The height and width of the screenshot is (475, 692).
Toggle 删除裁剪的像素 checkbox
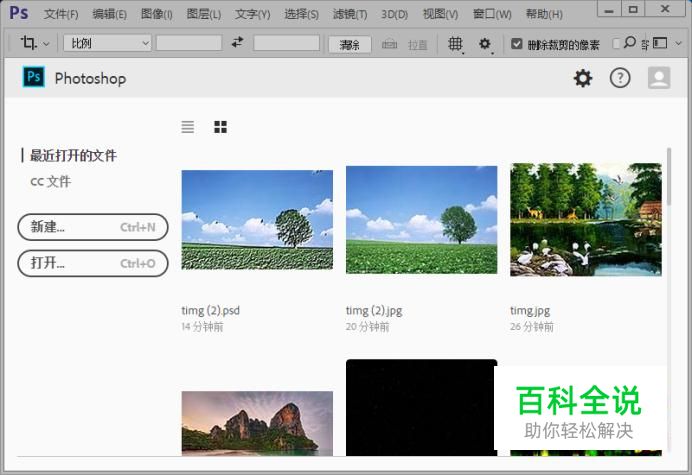coord(516,44)
